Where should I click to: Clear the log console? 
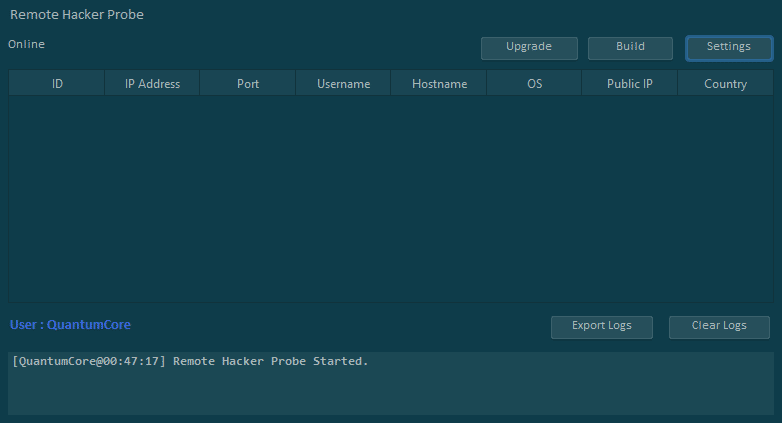point(720,326)
